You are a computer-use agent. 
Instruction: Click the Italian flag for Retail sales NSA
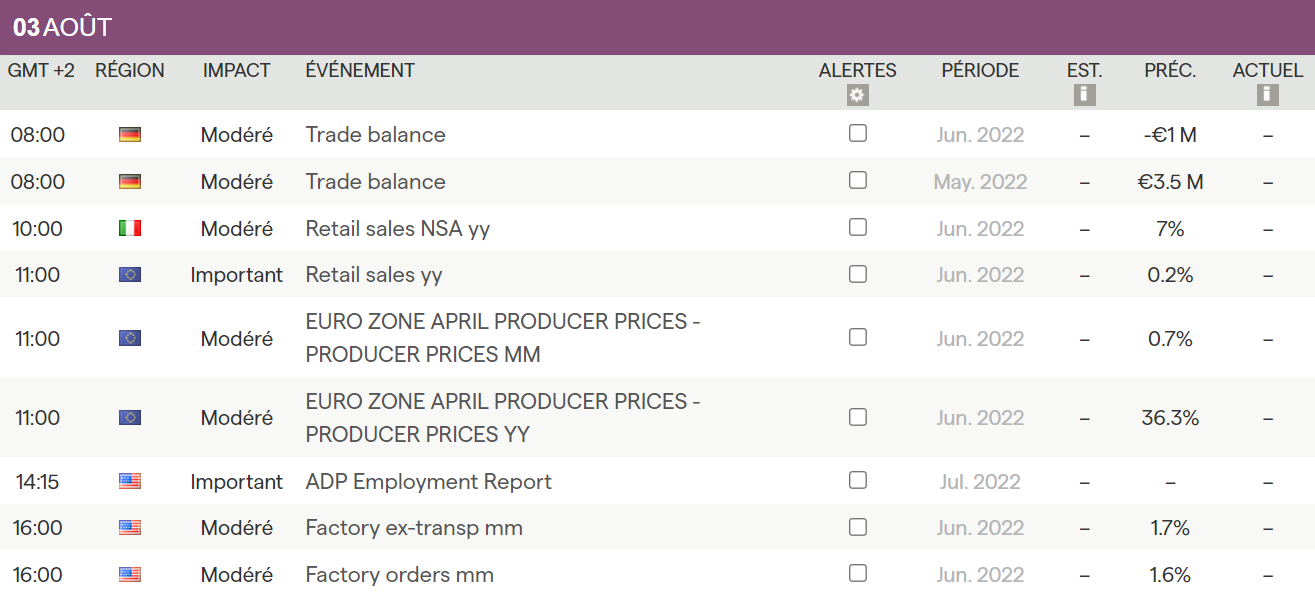point(130,228)
